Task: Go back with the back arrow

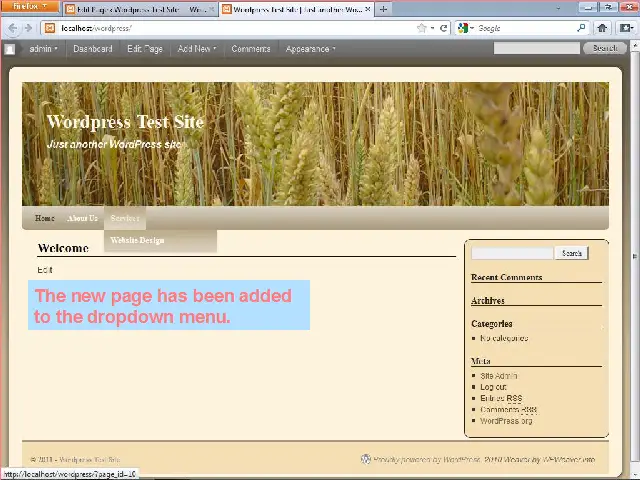Action: click(12, 28)
